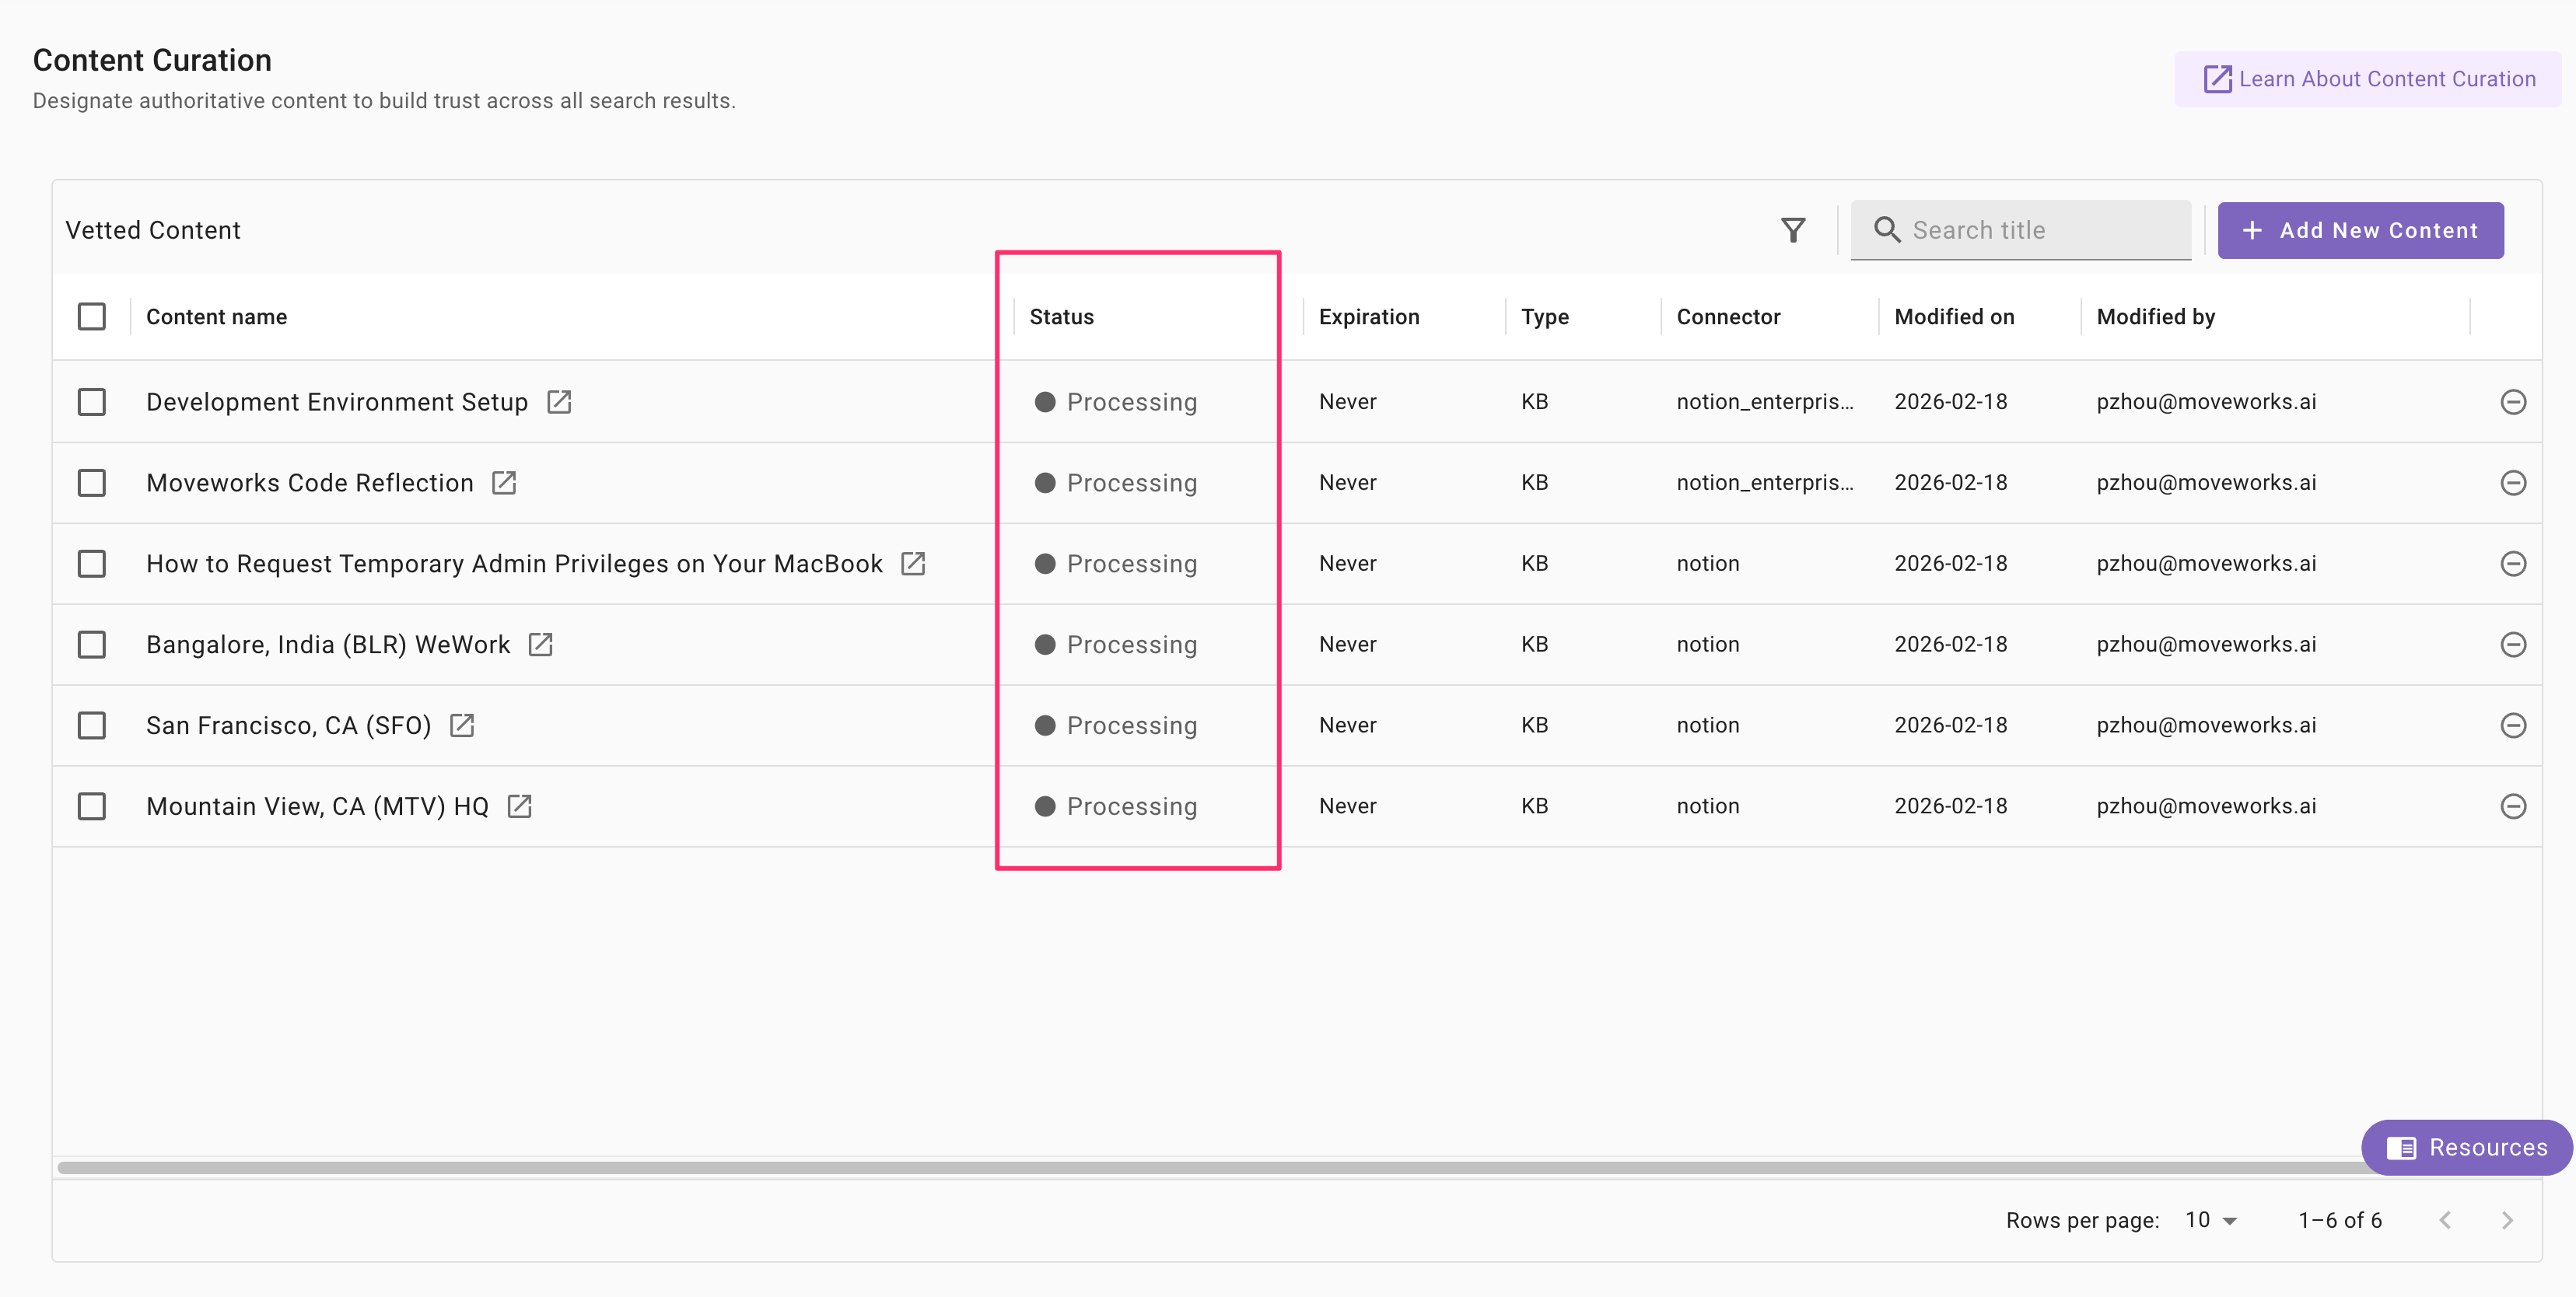This screenshot has width=2576, height=1297.
Task: Click the horizontal scrollbar below the table
Action: (1200, 1167)
